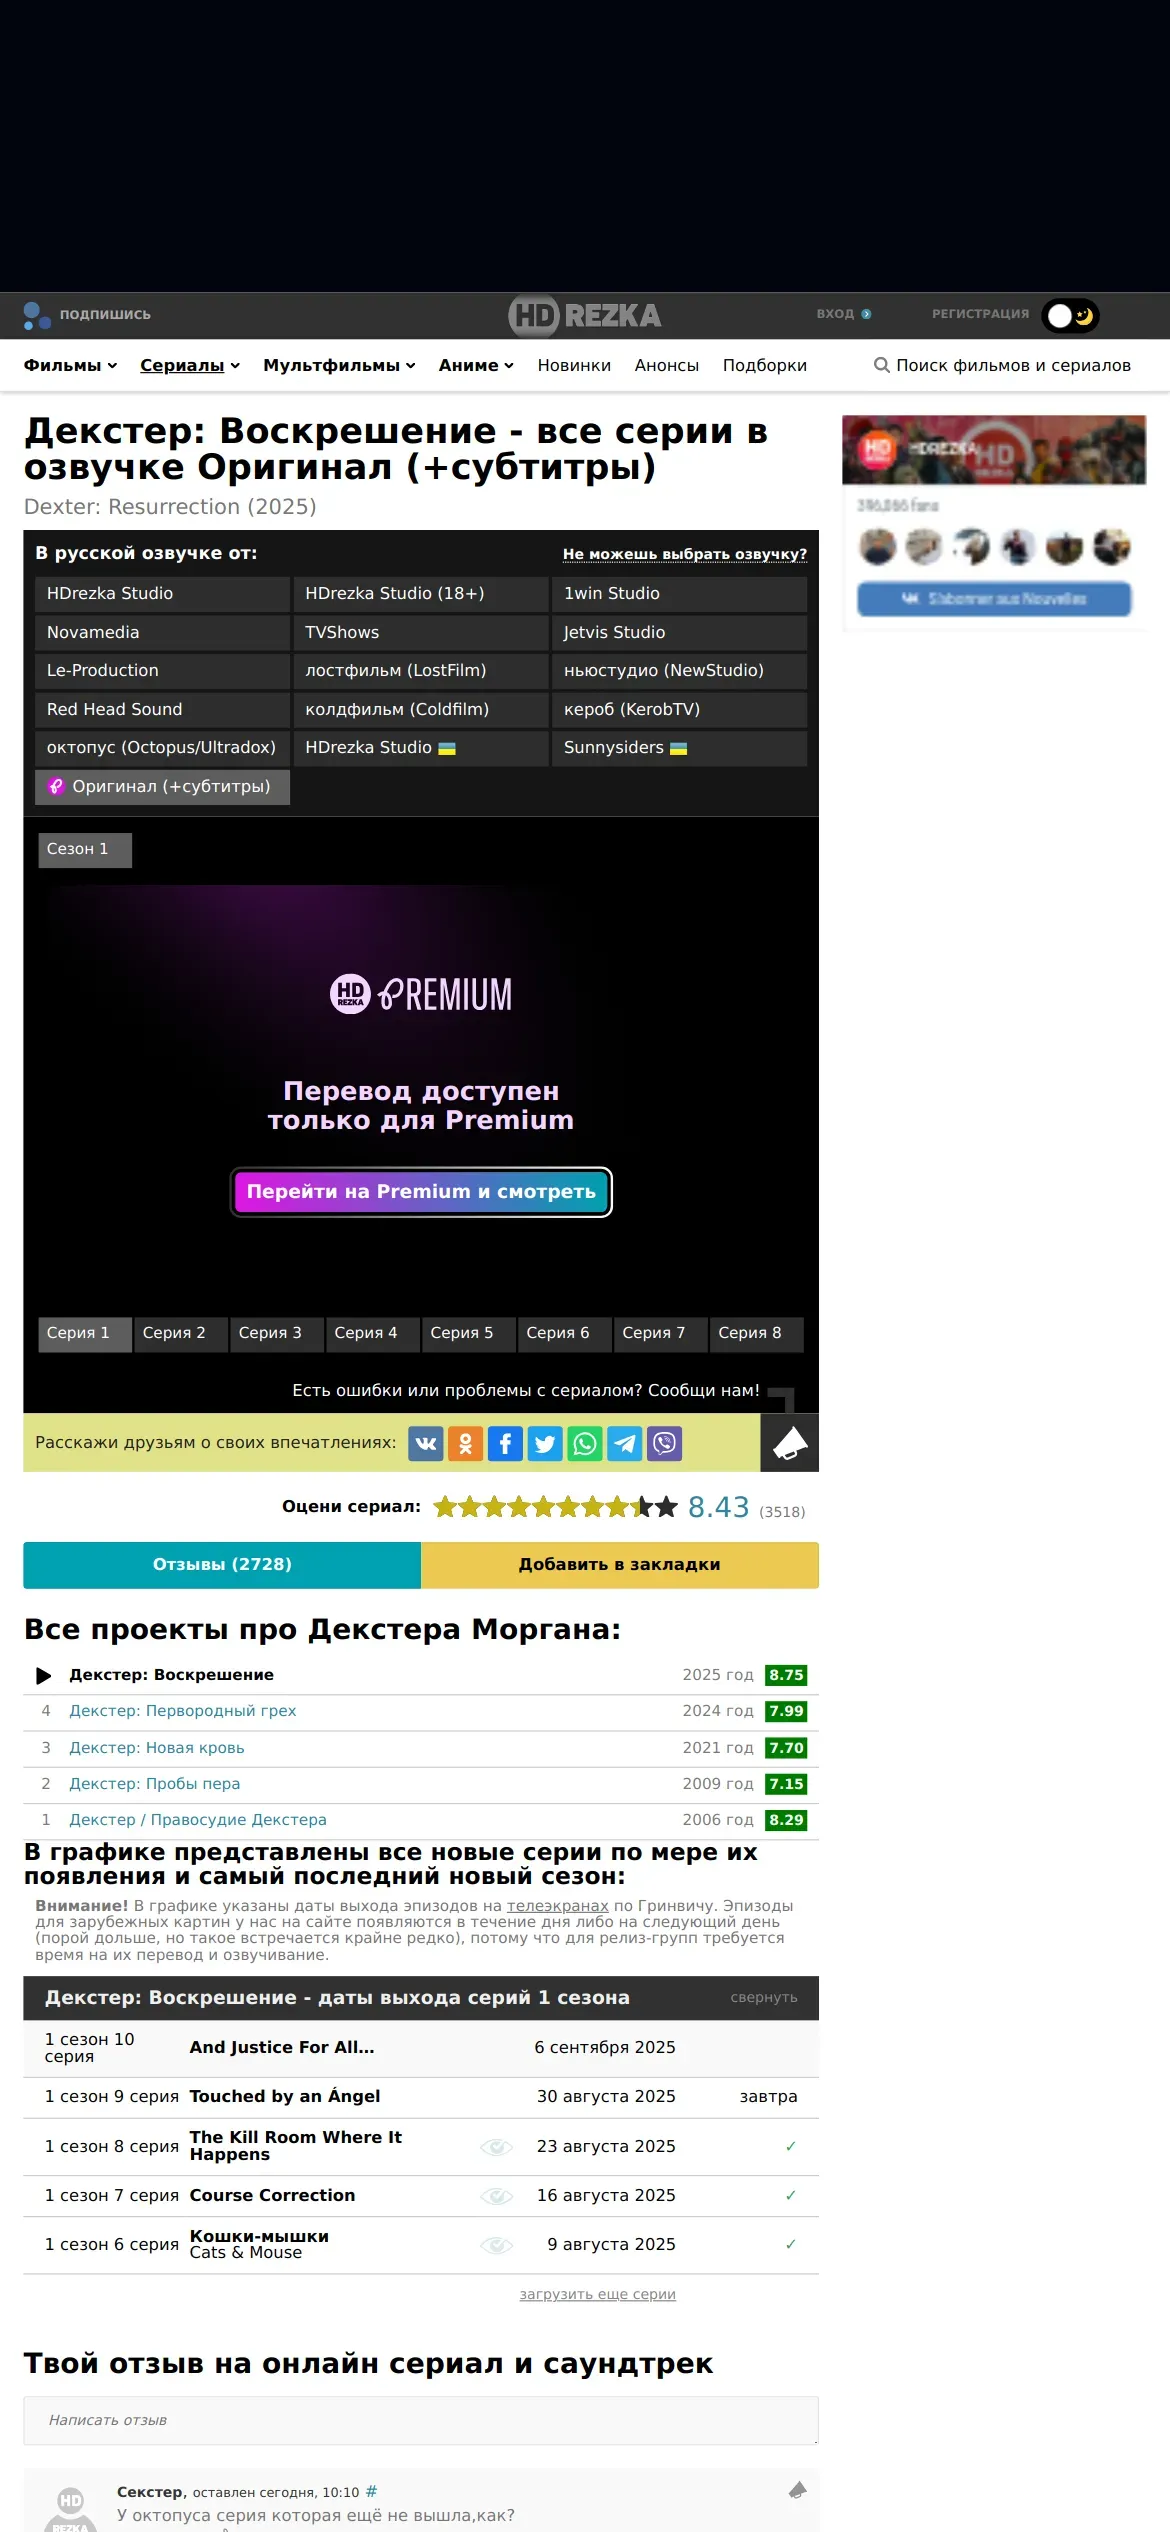
Task: Switch to Сезон 1 tab
Action: tap(85, 850)
